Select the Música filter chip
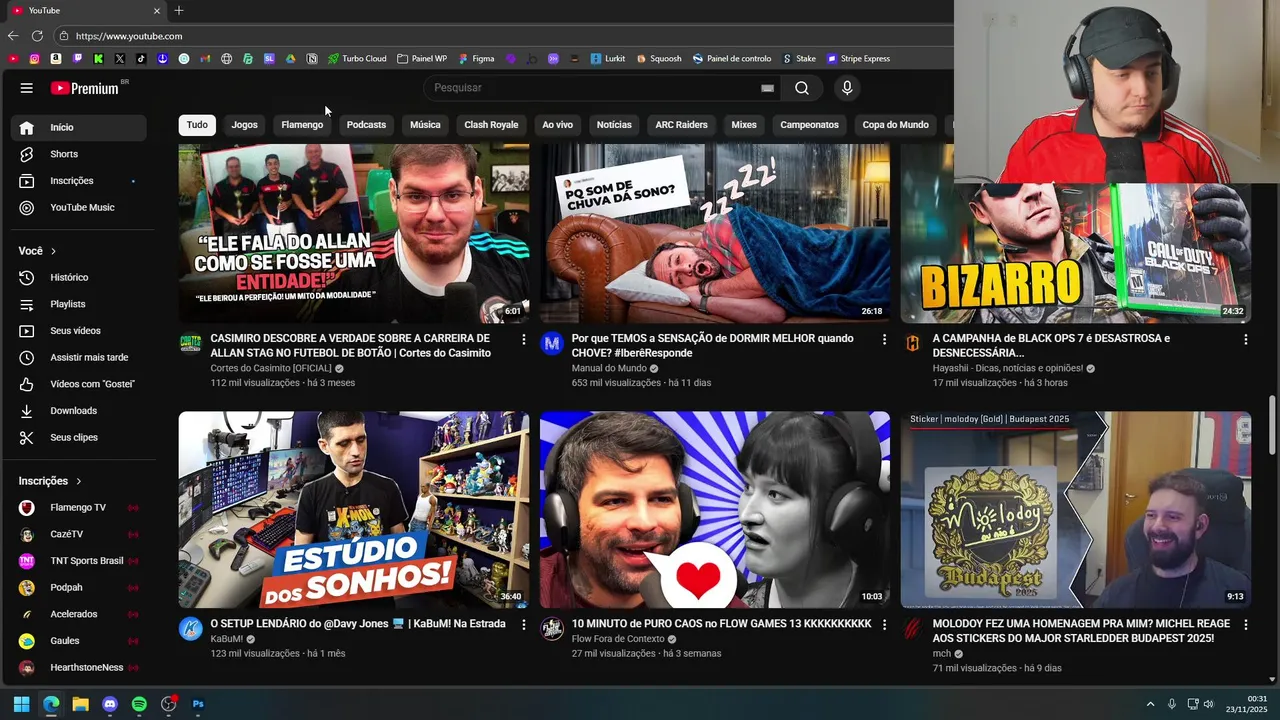1280x720 pixels. [425, 125]
